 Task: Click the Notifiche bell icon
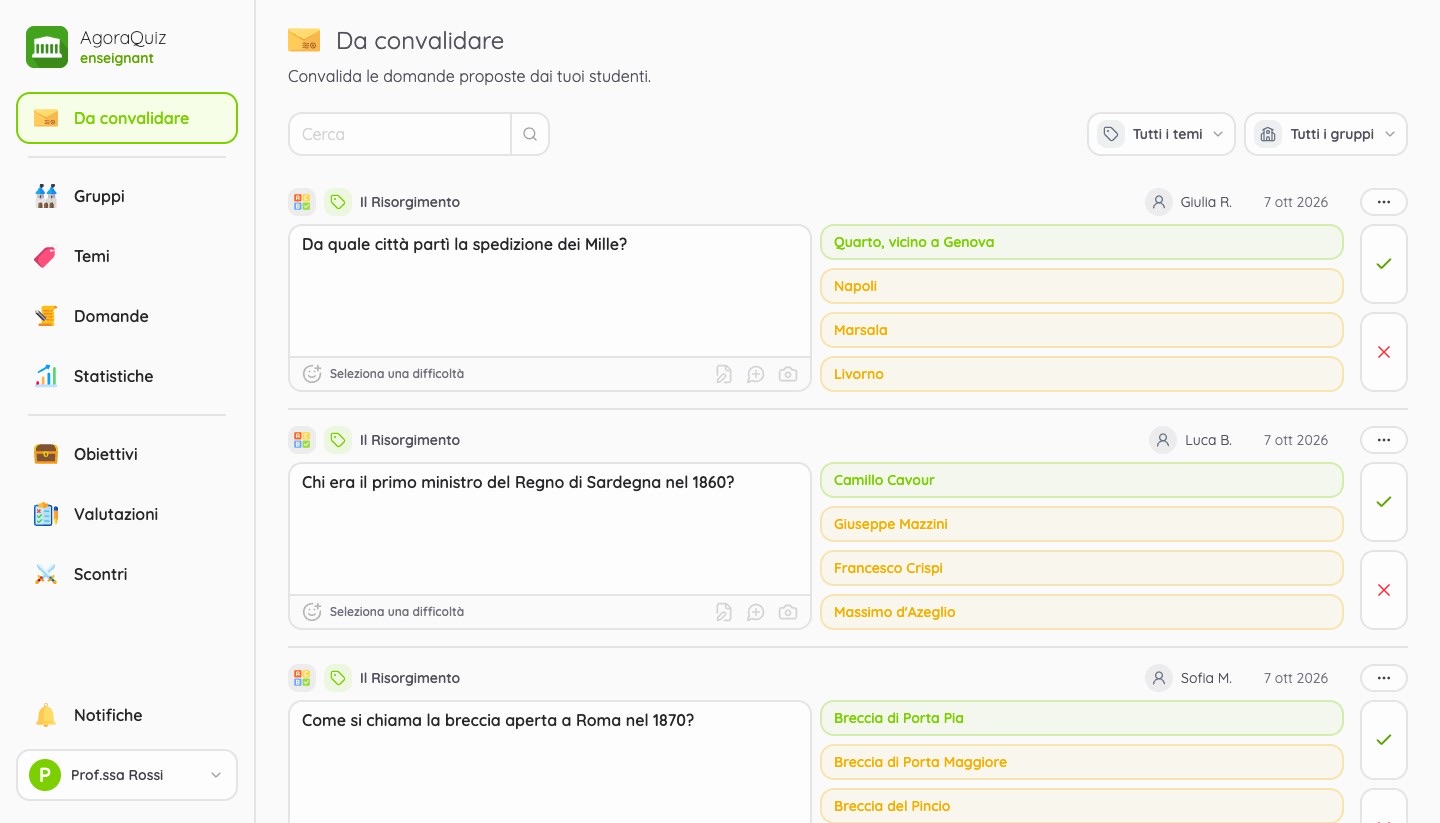(46, 715)
